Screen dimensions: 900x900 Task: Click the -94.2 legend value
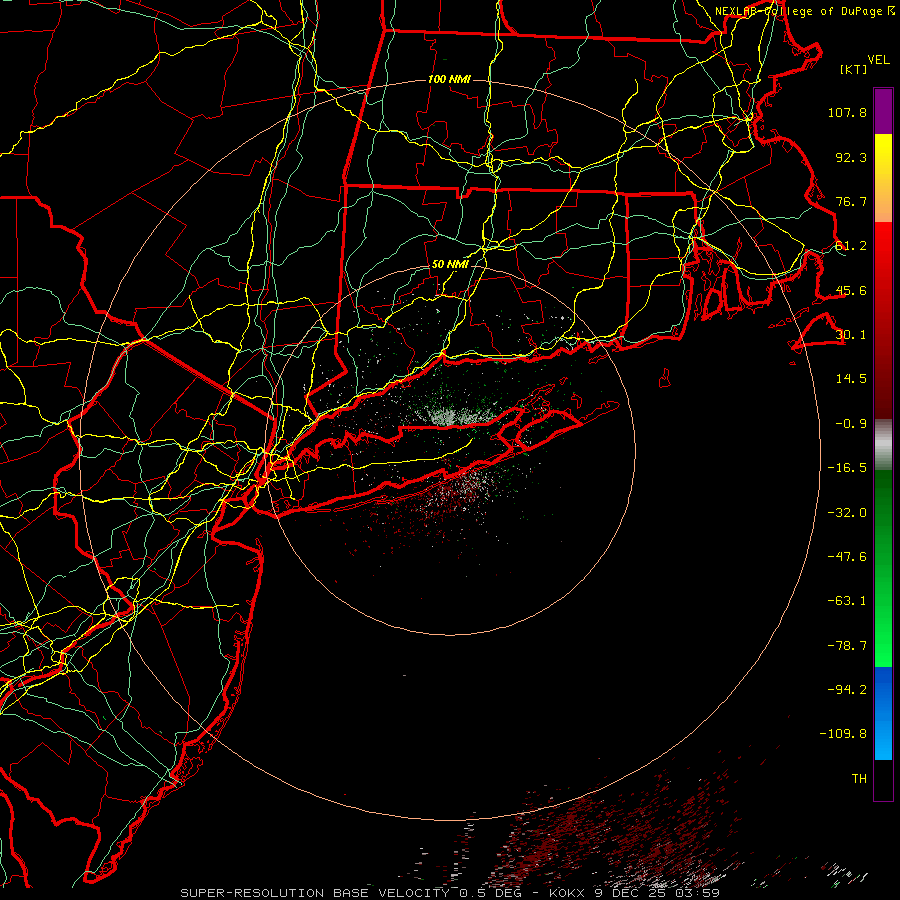(x=847, y=690)
